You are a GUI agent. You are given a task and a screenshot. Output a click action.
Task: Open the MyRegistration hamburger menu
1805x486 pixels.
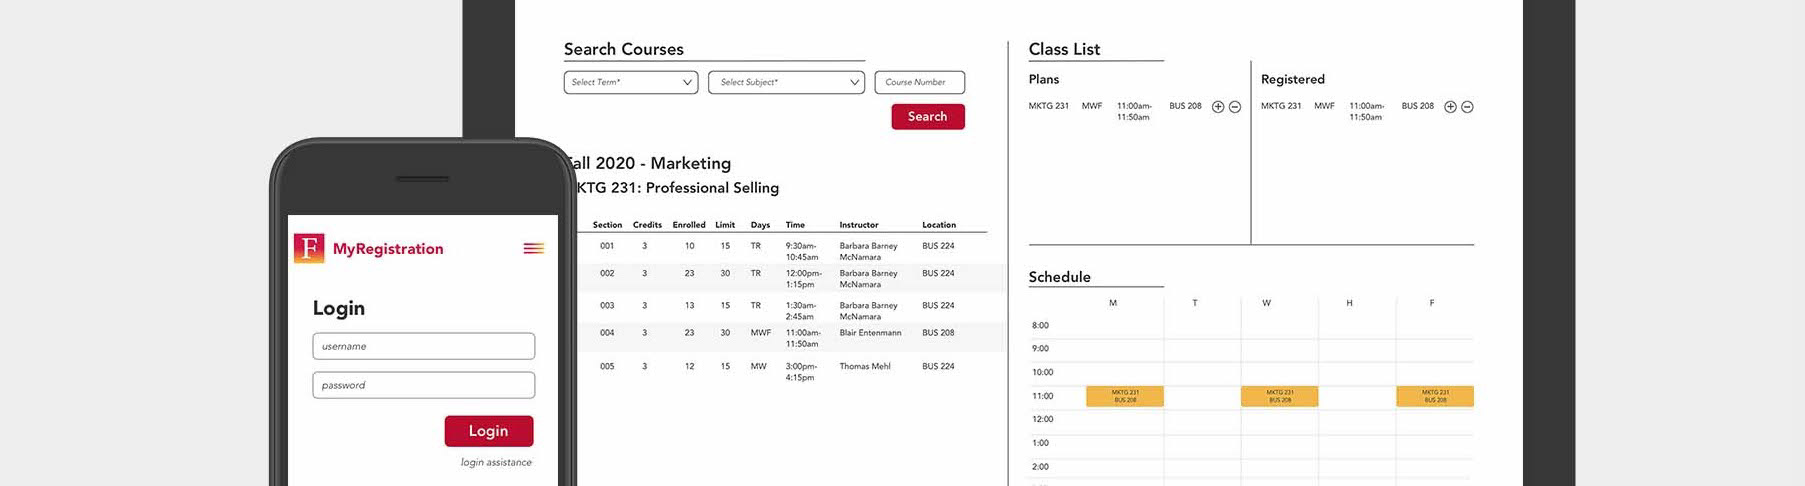tap(534, 248)
